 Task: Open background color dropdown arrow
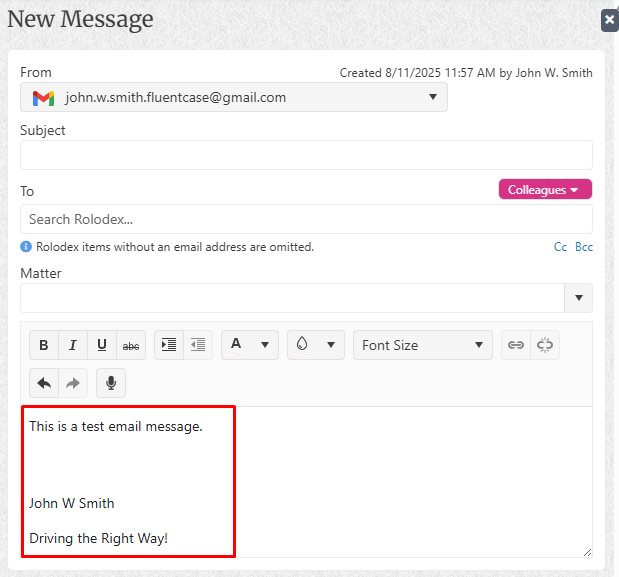click(x=331, y=345)
